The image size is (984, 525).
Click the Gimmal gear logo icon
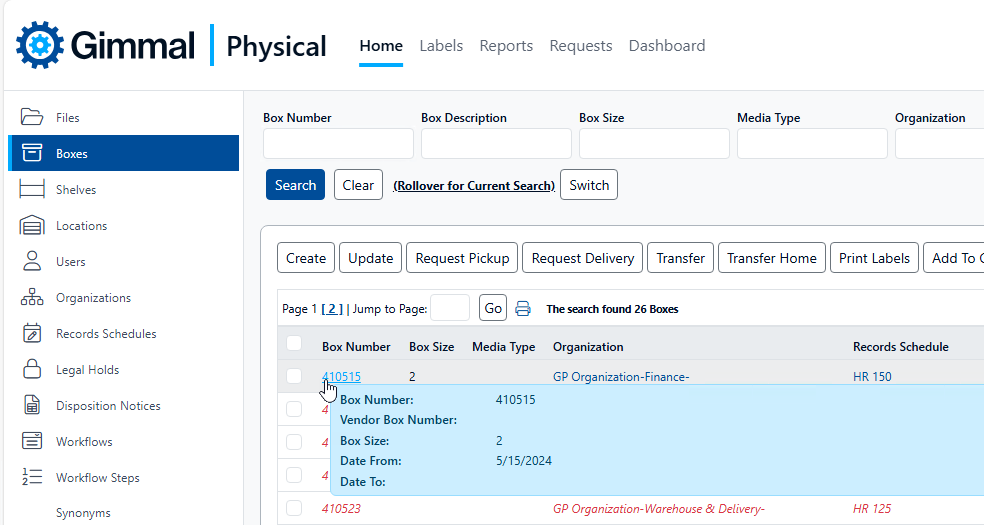40,45
